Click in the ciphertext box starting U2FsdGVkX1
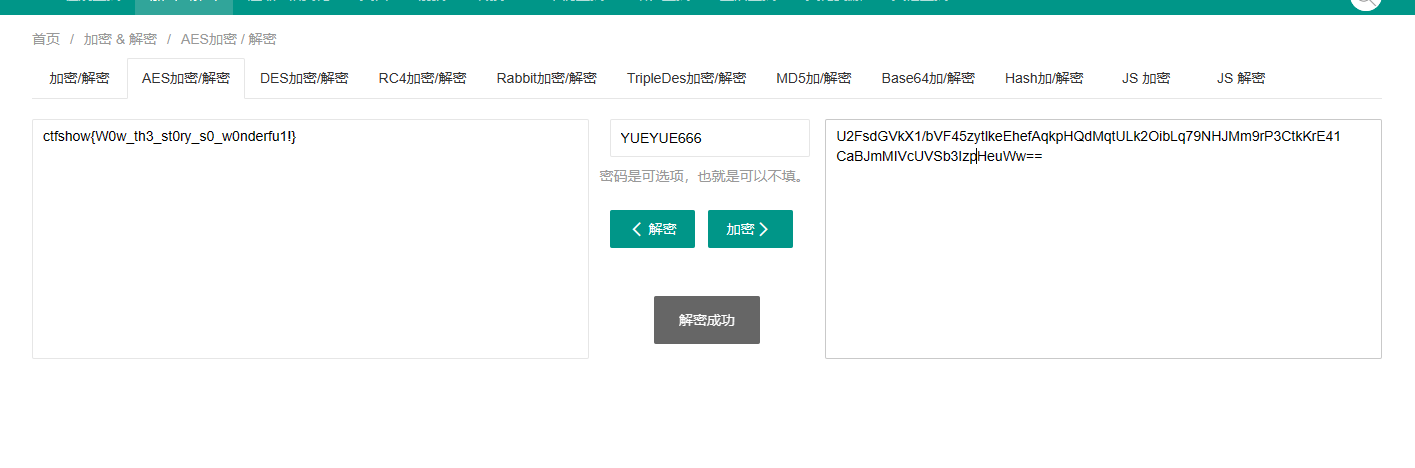The height and width of the screenshot is (468, 1415). [1103, 239]
